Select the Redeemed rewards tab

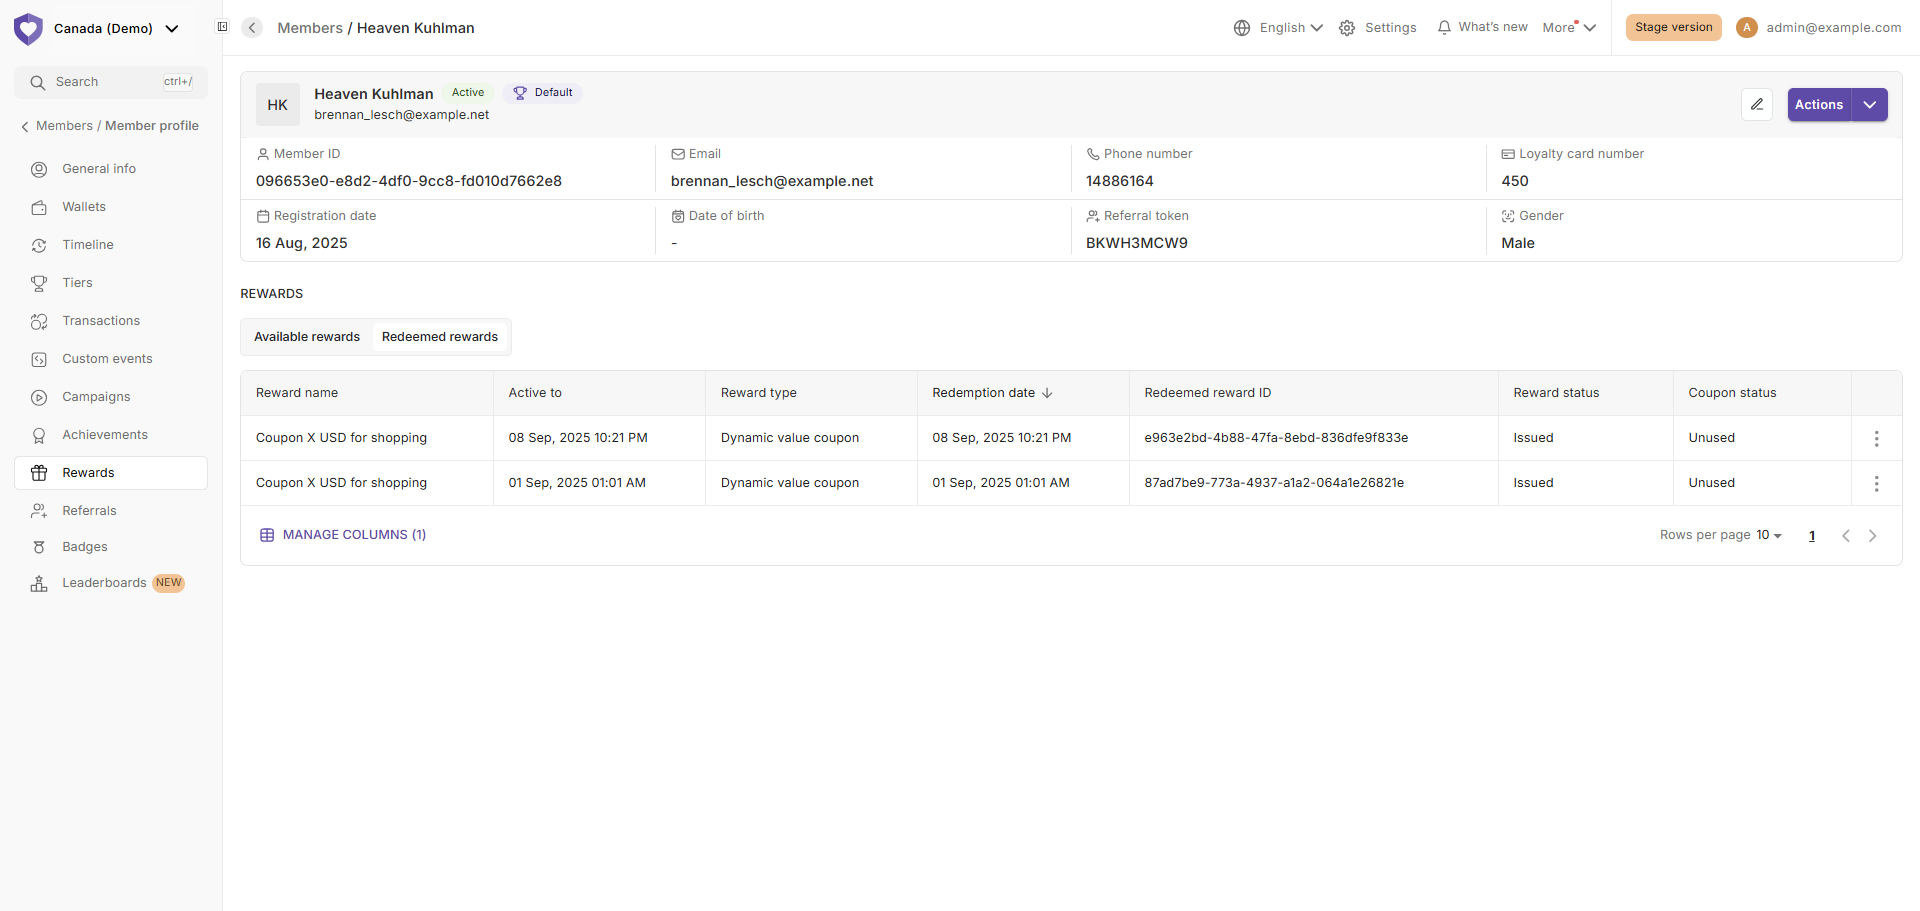coord(439,337)
